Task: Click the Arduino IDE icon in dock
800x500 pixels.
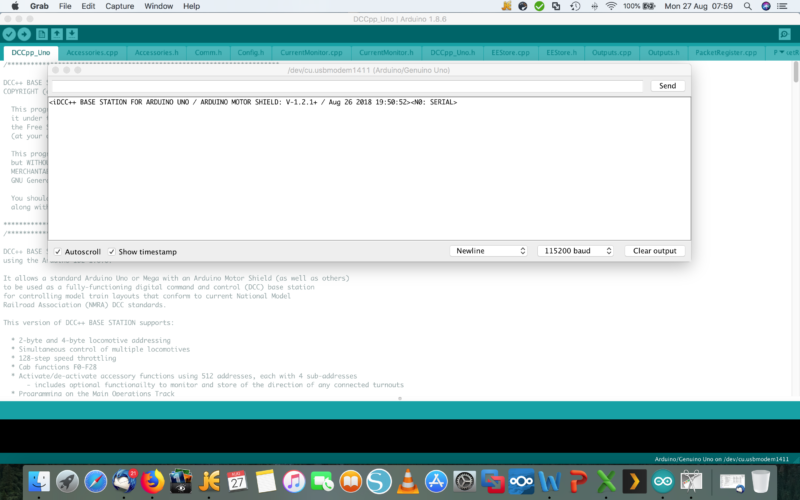Action: 663,481
